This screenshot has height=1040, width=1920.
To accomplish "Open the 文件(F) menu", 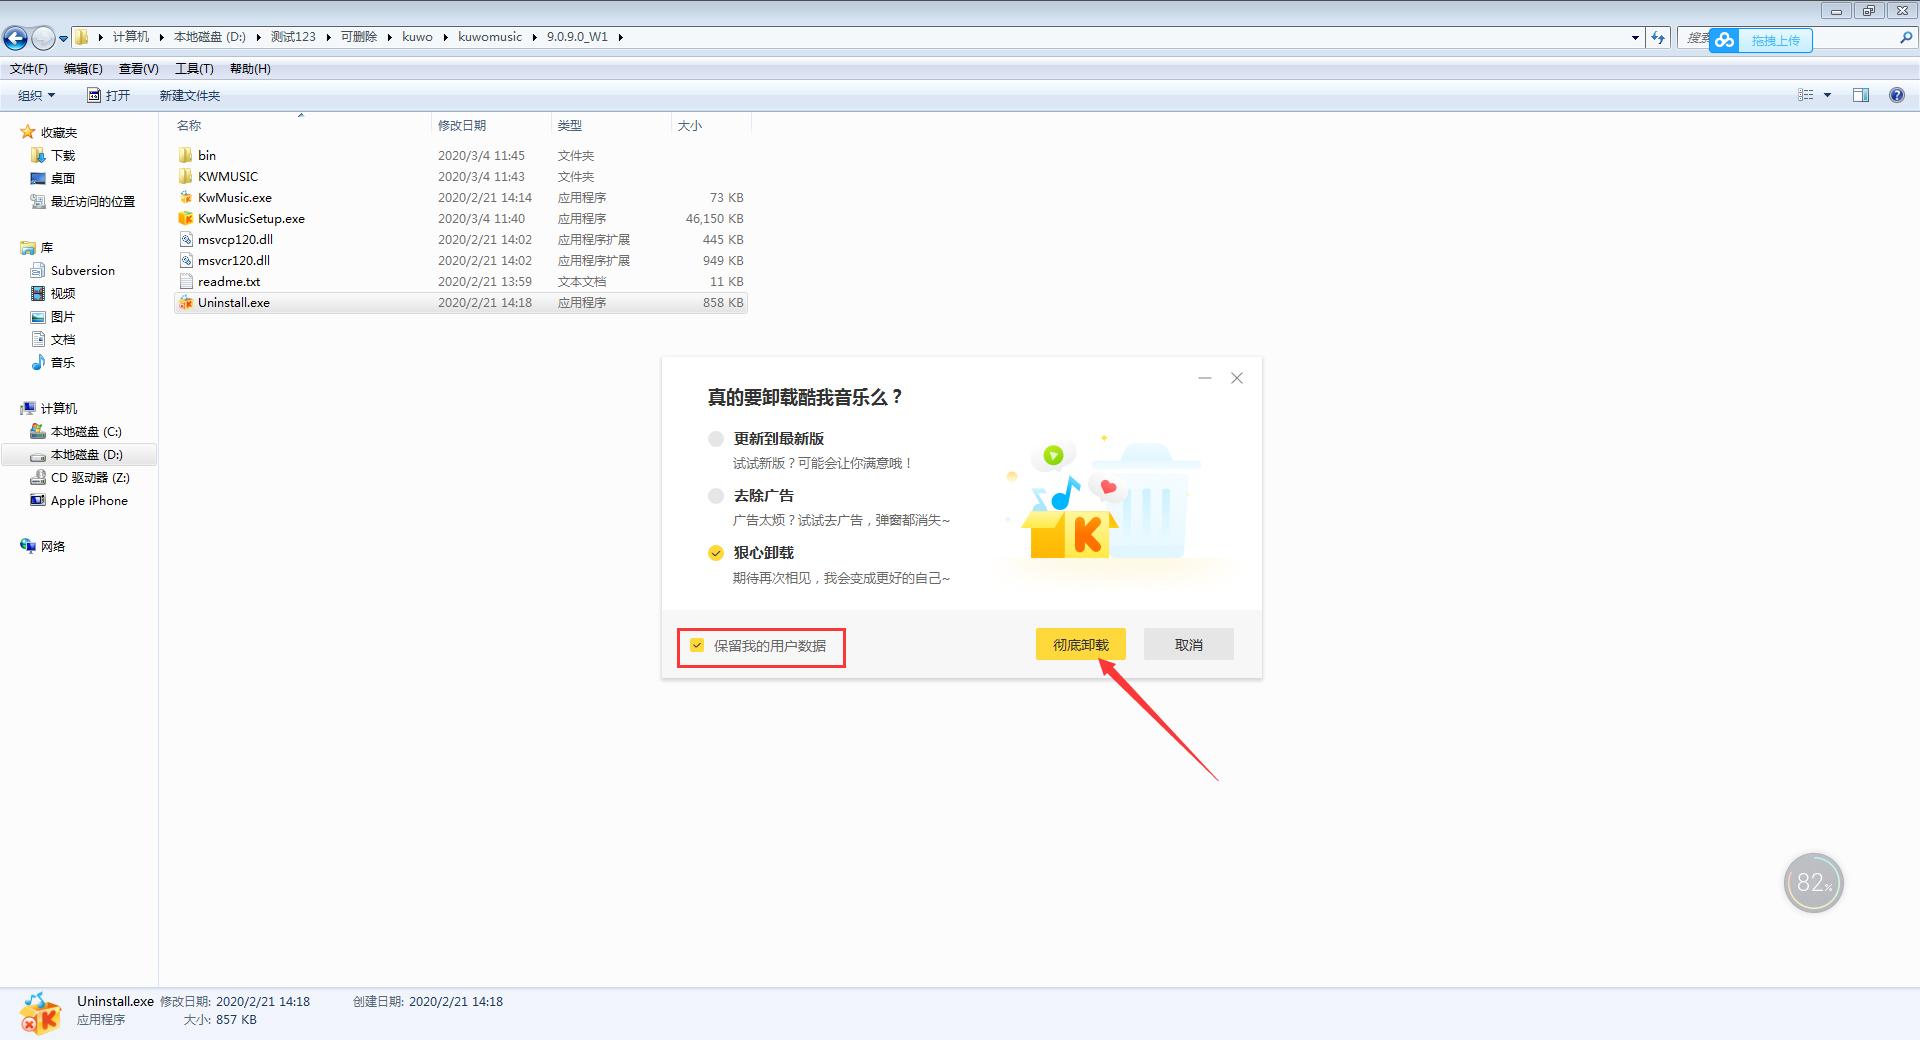I will pyautogui.click(x=29, y=69).
